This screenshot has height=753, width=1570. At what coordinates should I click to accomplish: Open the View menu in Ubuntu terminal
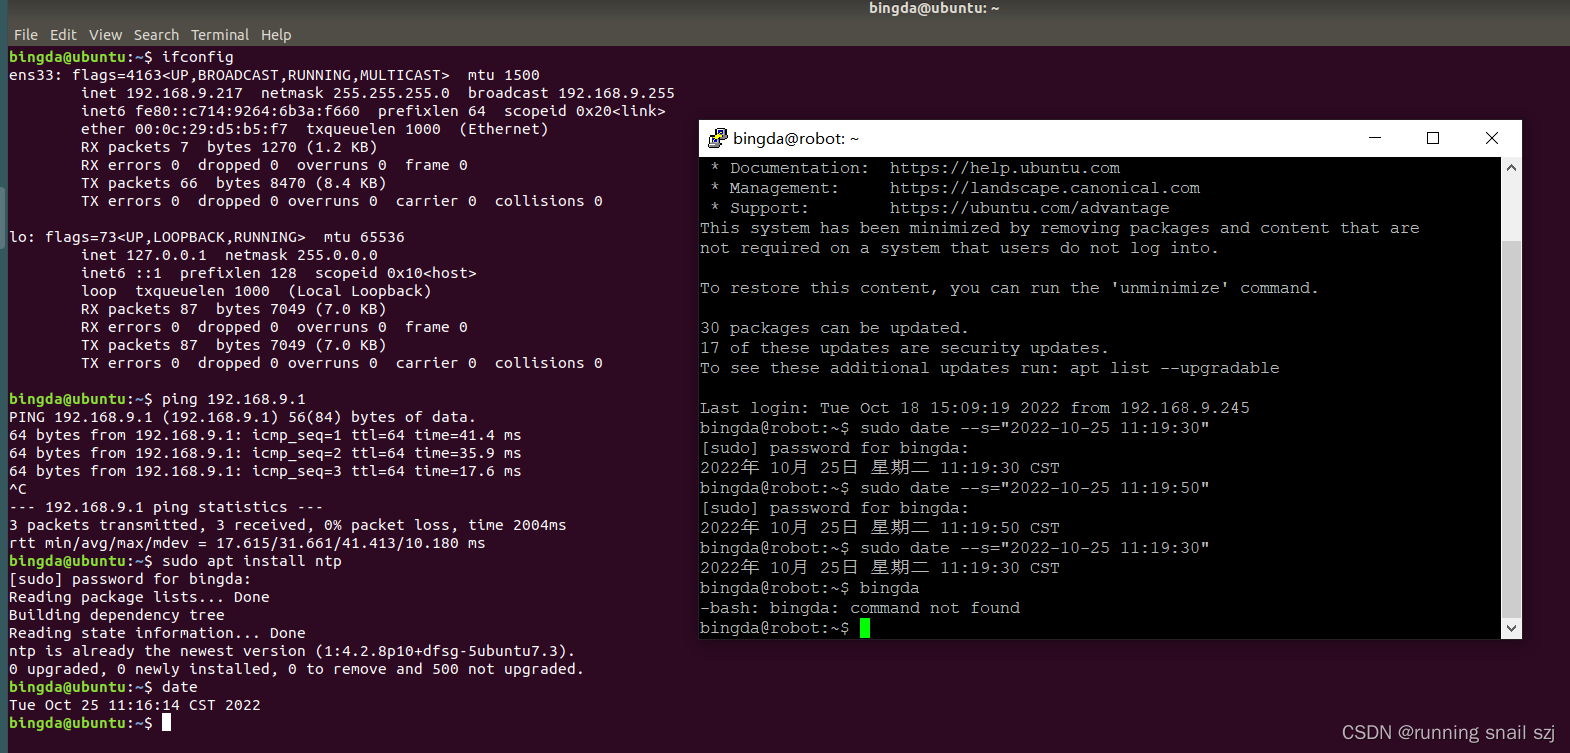coord(105,35)
